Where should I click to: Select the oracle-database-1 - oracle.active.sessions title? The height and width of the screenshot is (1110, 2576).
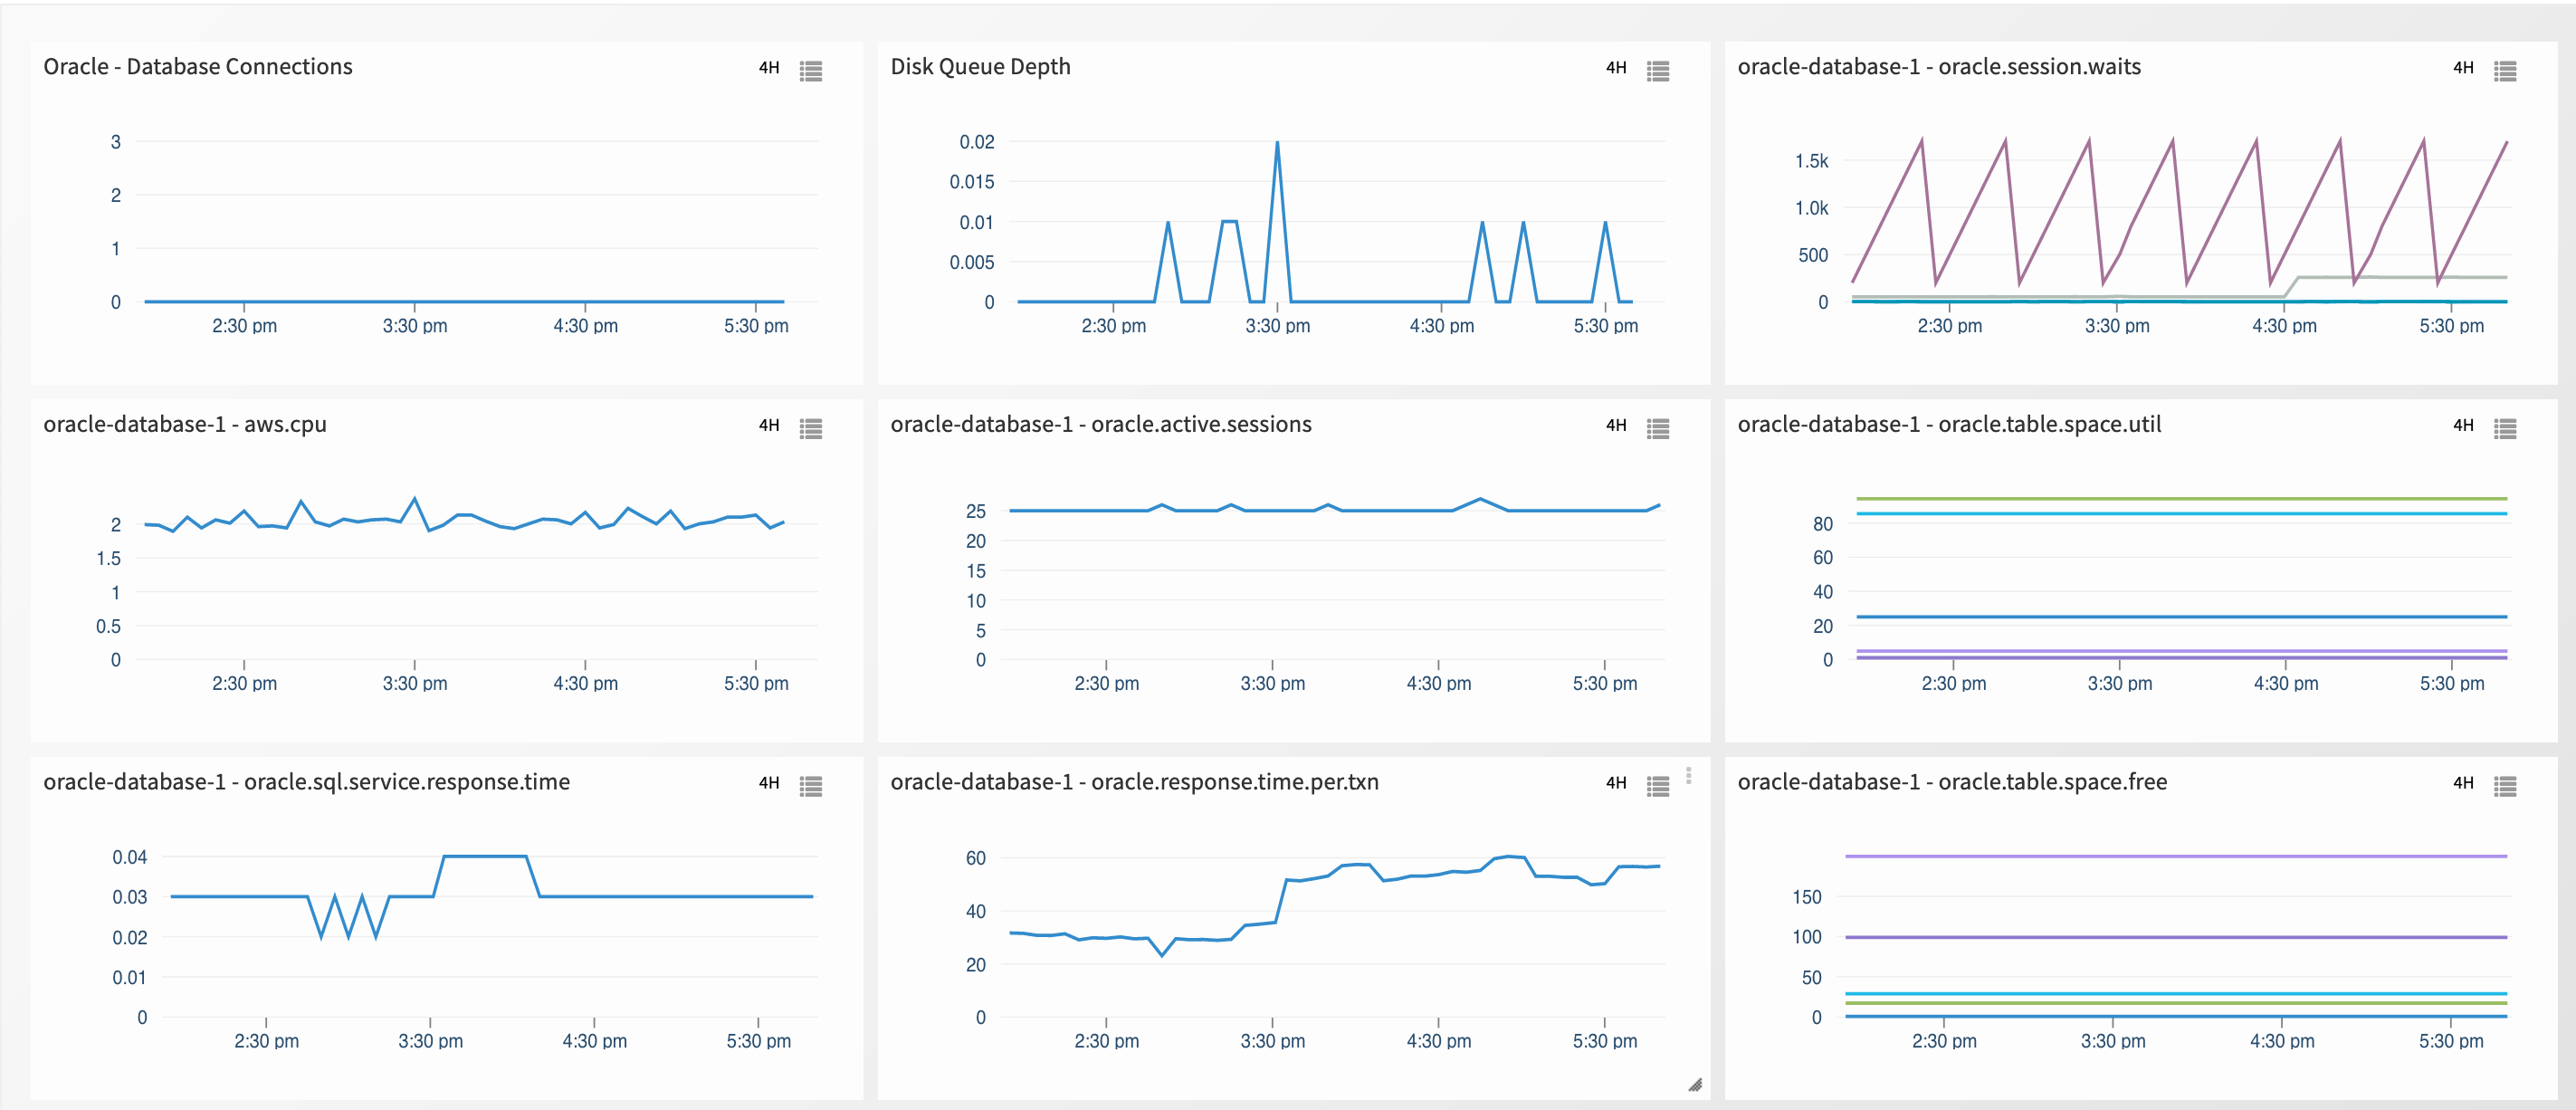(1101, 424)
